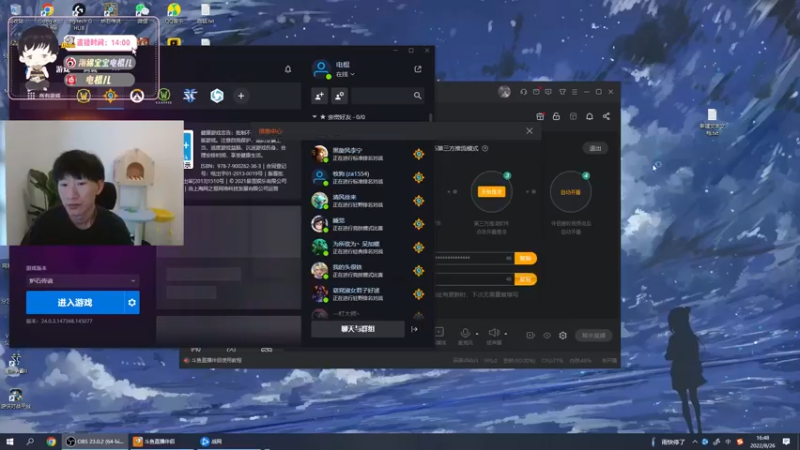
Task: Show hidden system tray icons chevron
Action: (x=694, y=442)
